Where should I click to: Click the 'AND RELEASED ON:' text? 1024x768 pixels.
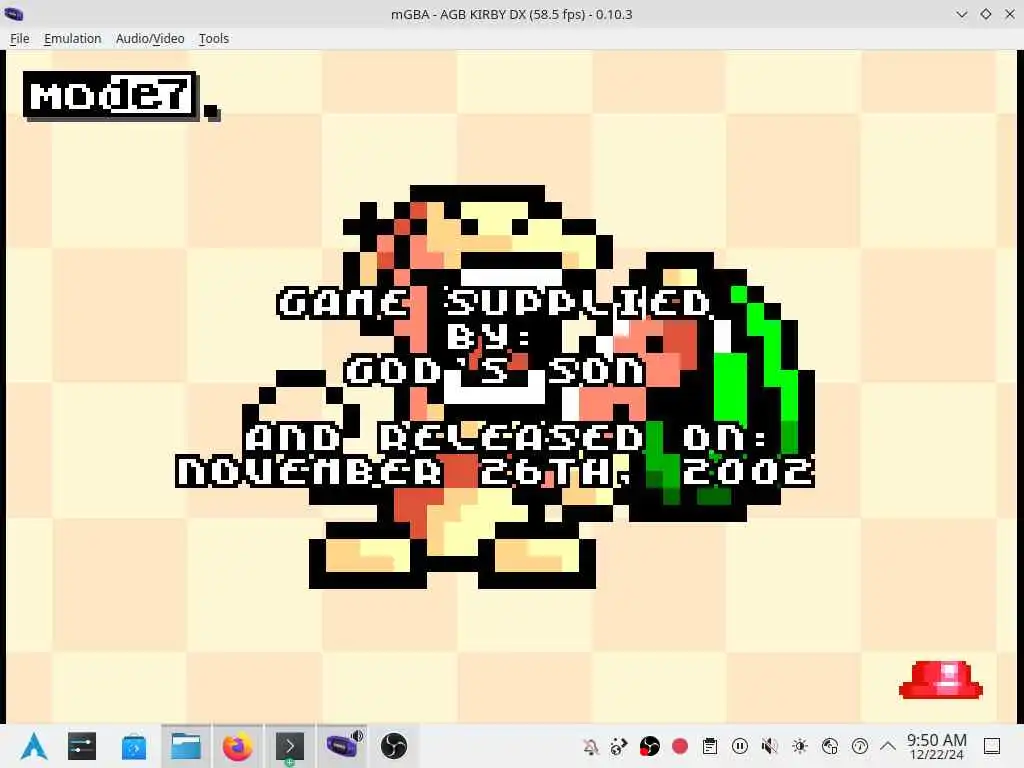[507, 438]
